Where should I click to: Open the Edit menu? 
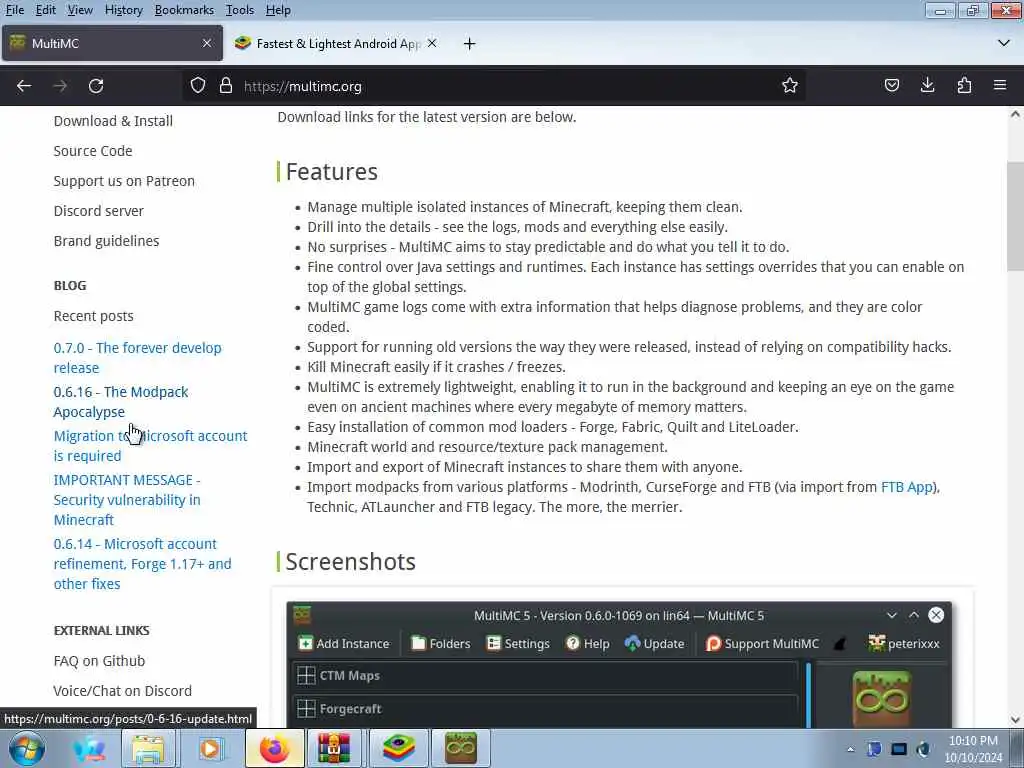45,10
